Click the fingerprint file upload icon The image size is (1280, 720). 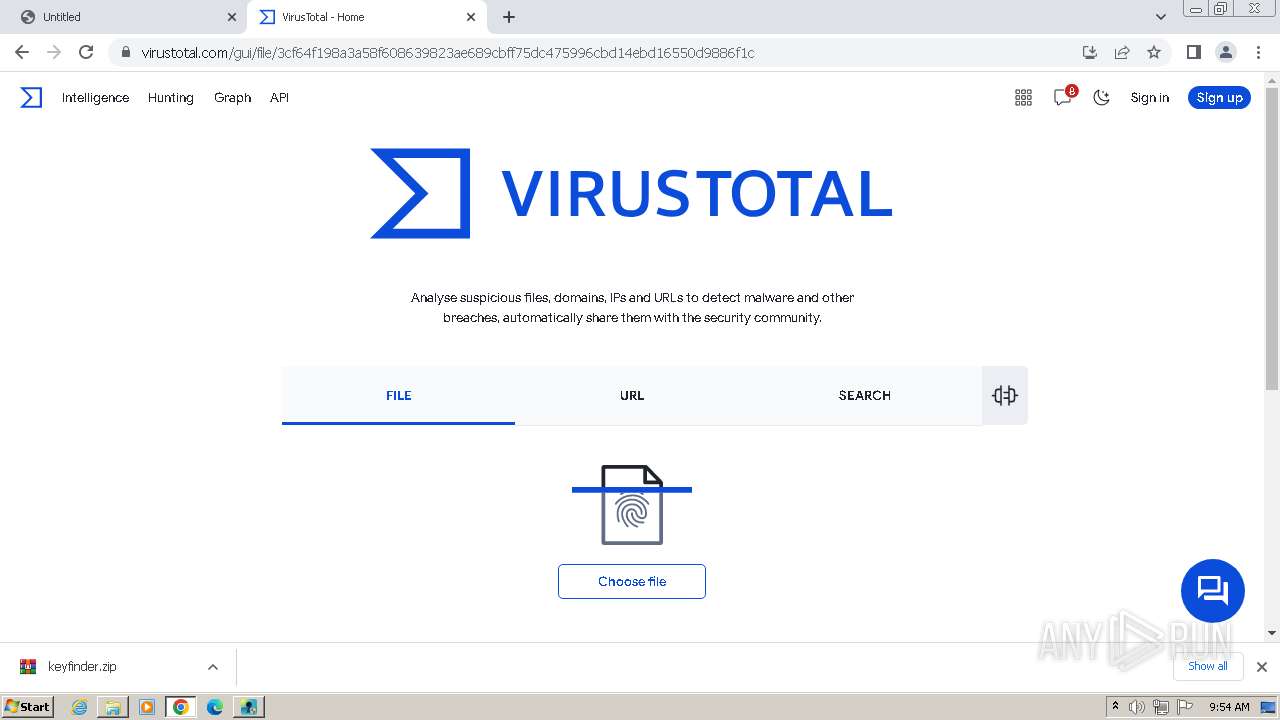[632, 505]
